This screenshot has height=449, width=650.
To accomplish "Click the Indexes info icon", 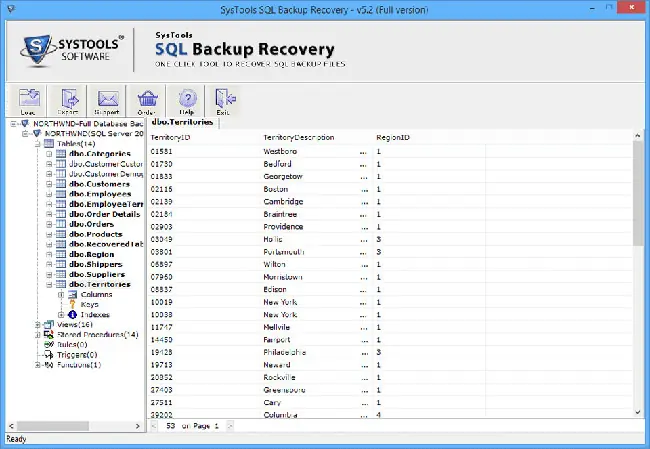I will 73,315.
